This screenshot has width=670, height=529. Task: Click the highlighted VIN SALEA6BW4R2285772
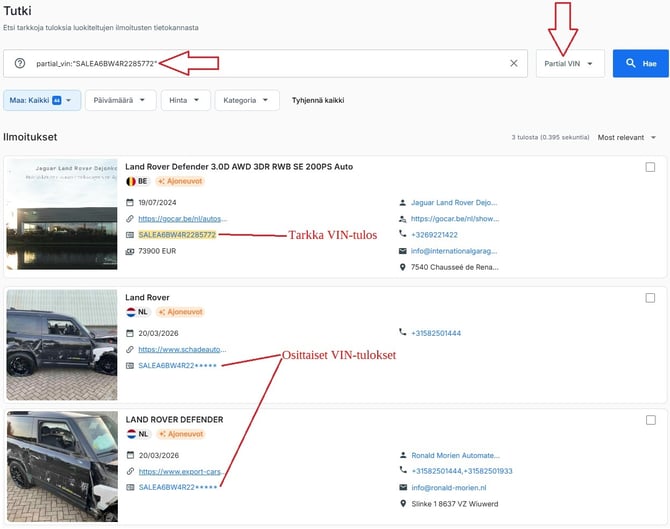177,235
